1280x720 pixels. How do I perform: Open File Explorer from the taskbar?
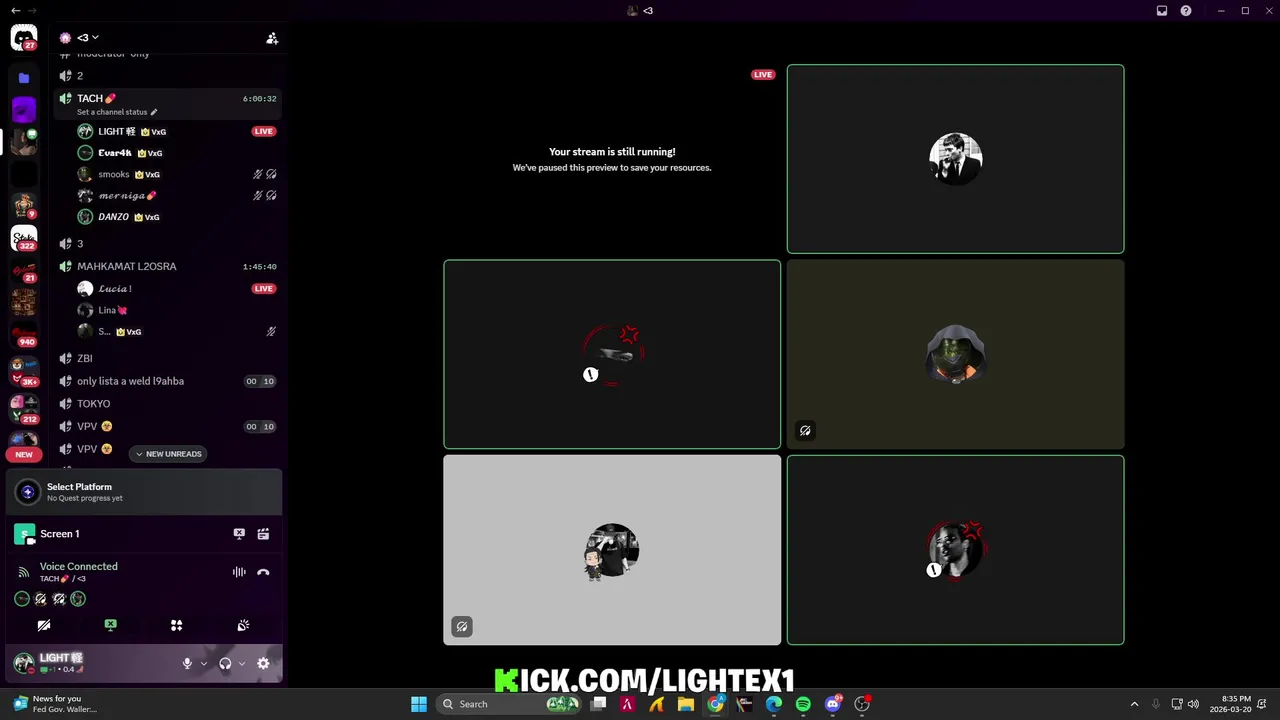686,704
